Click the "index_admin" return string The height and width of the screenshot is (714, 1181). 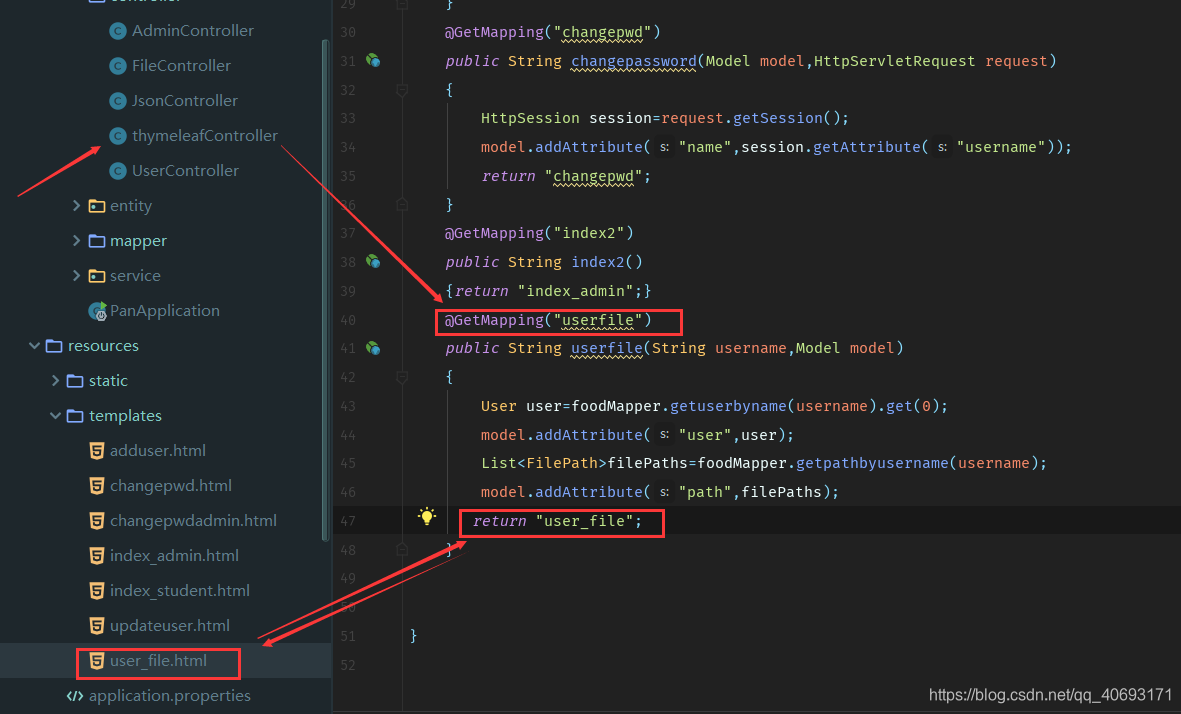[x=575, y=291]
